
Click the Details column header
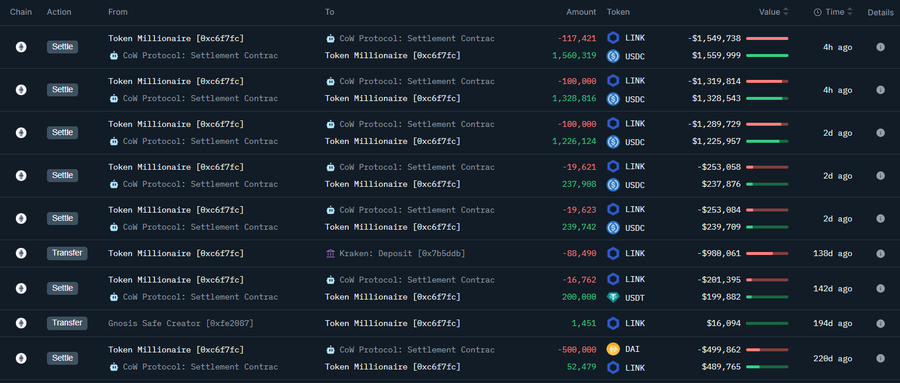coord(880,12)
